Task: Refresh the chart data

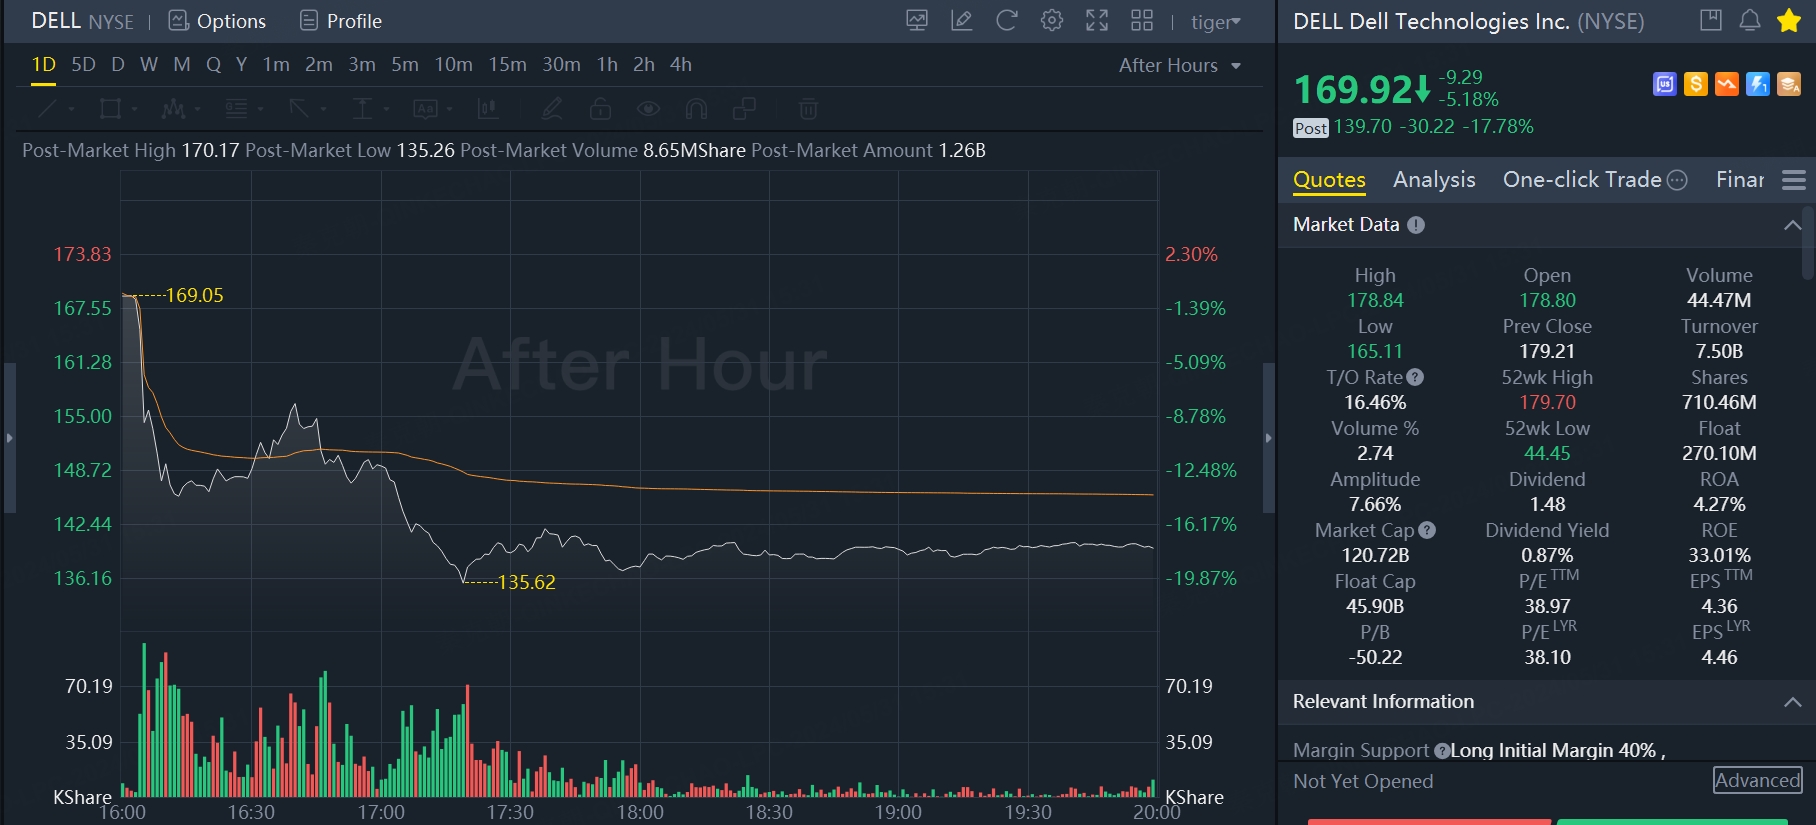Action: 1007,21
